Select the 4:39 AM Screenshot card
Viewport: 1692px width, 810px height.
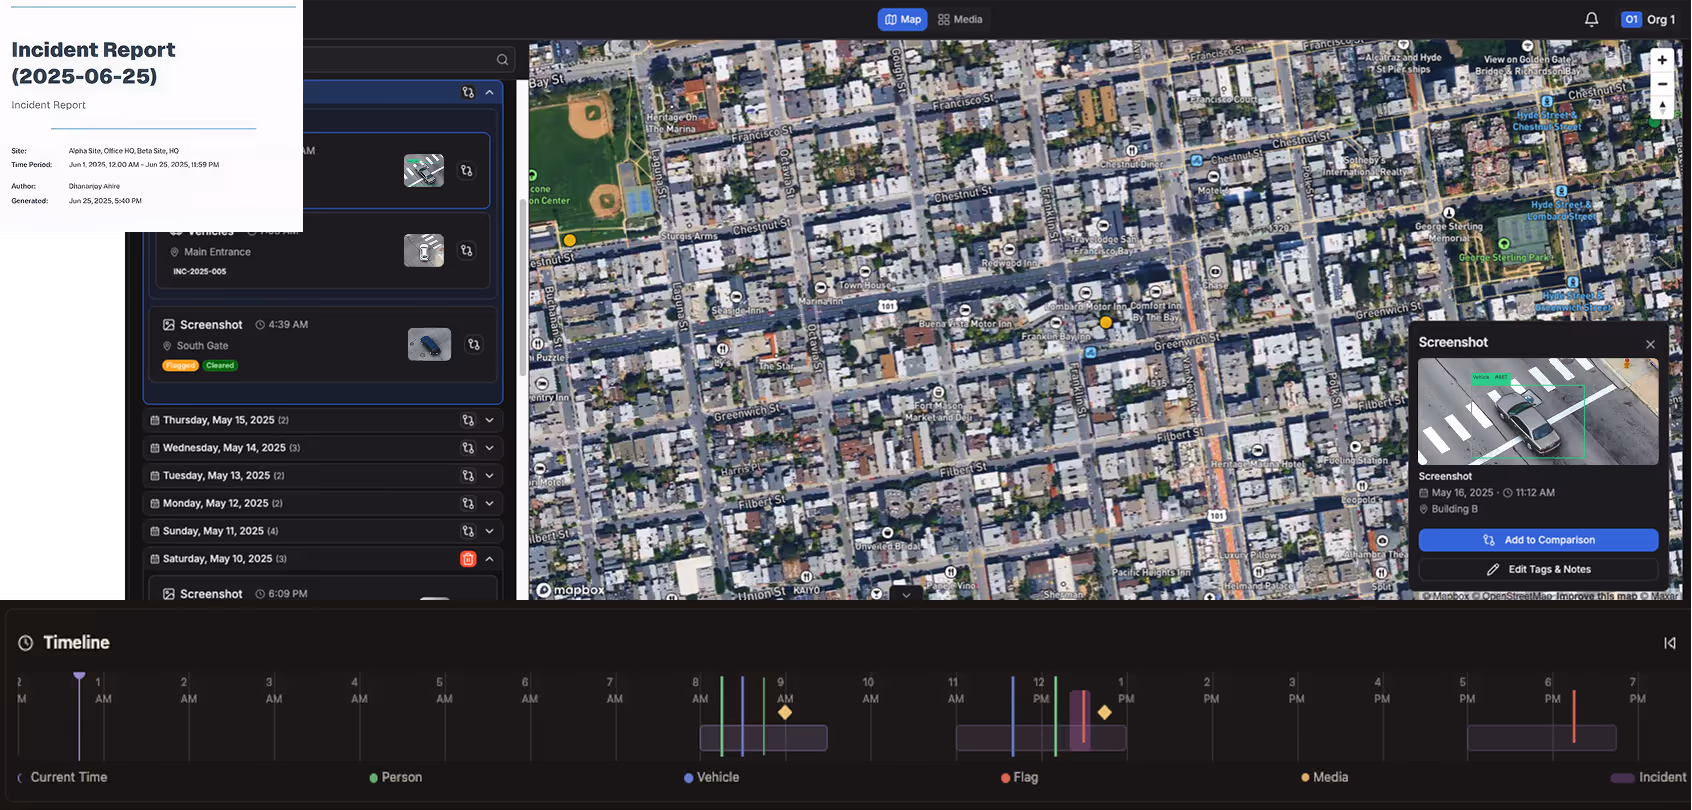pos(323,345)
